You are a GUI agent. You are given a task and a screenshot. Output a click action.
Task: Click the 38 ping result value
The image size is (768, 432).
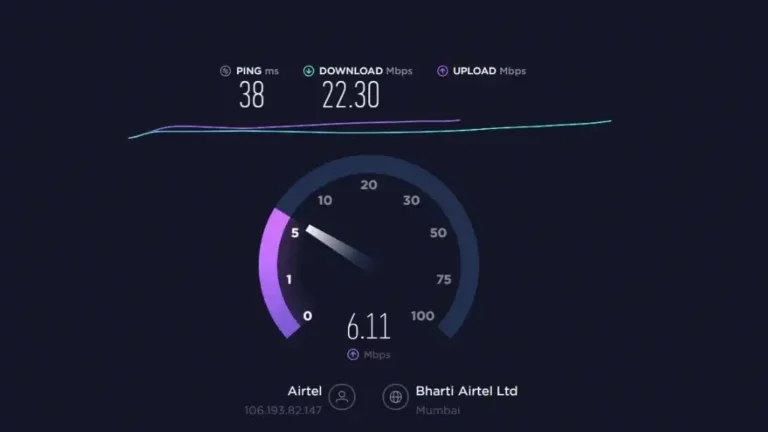tap(252, 95)
